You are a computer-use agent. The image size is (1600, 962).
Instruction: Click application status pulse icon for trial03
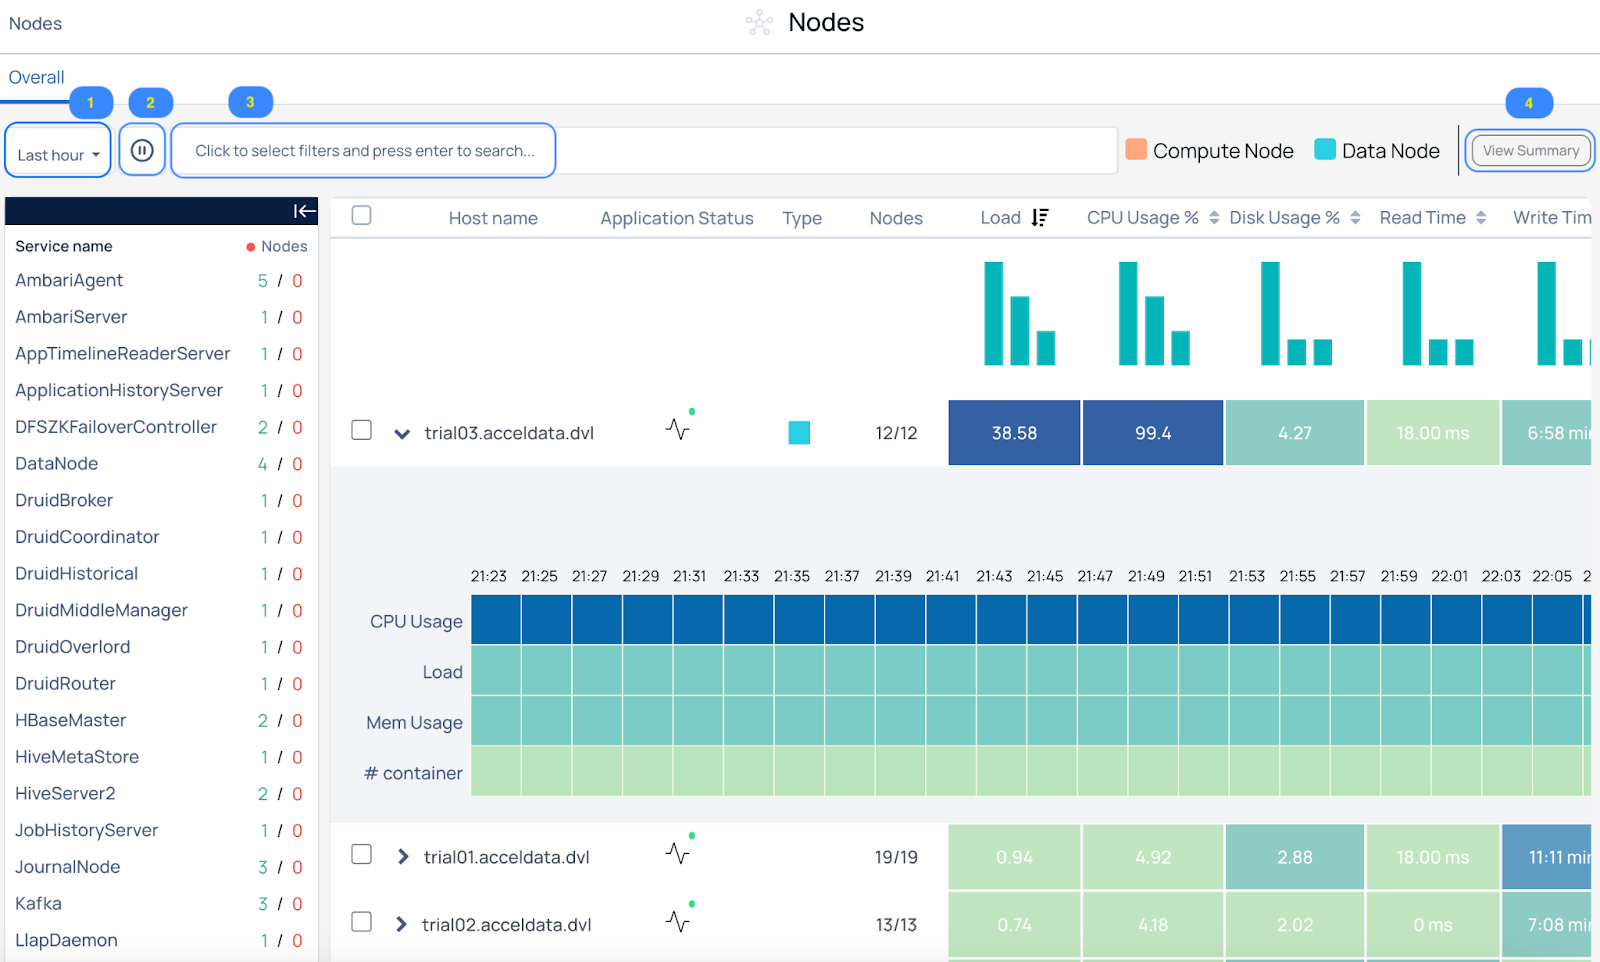pyautogui.click(x=679, y=427)
